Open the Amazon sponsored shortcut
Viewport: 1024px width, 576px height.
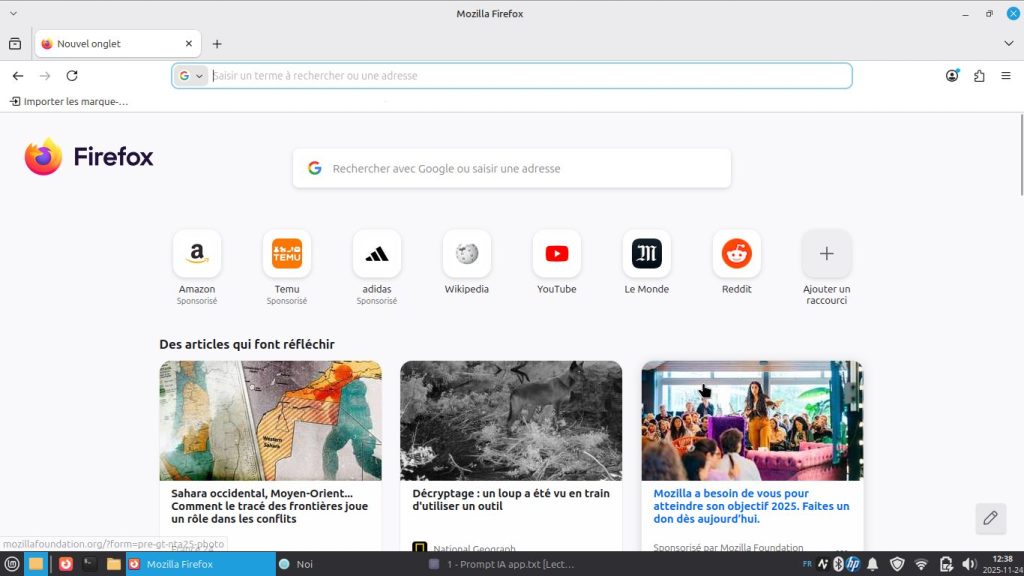pyautogui.click(x=197, y=254)
